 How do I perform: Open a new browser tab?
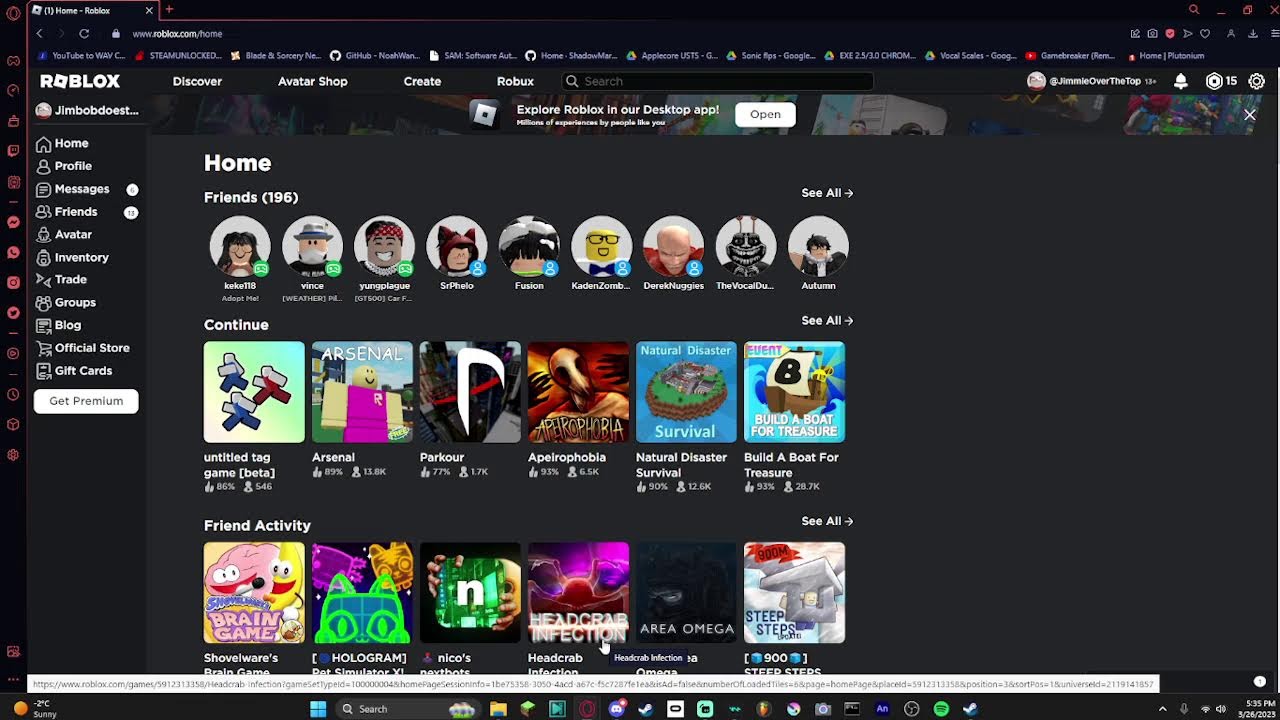pyautogui.click(x=169, y=9)
